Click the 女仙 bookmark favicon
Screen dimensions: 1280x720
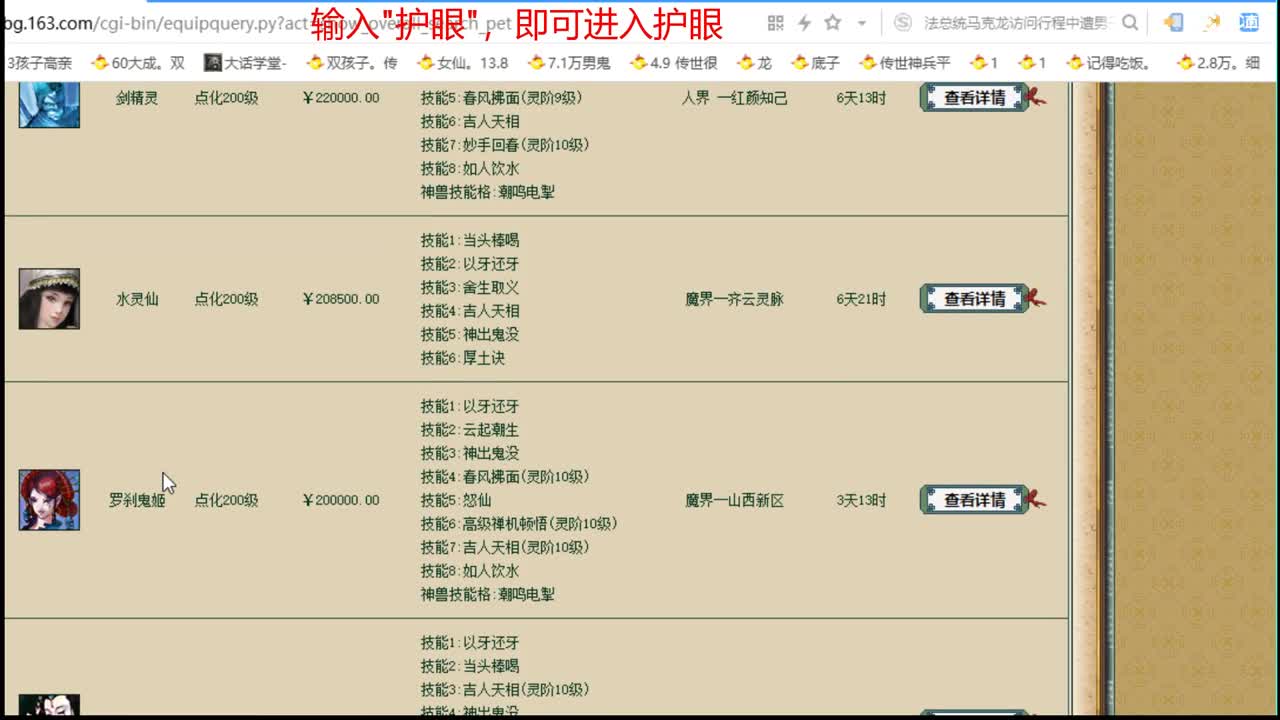click(x=426, y=63)
